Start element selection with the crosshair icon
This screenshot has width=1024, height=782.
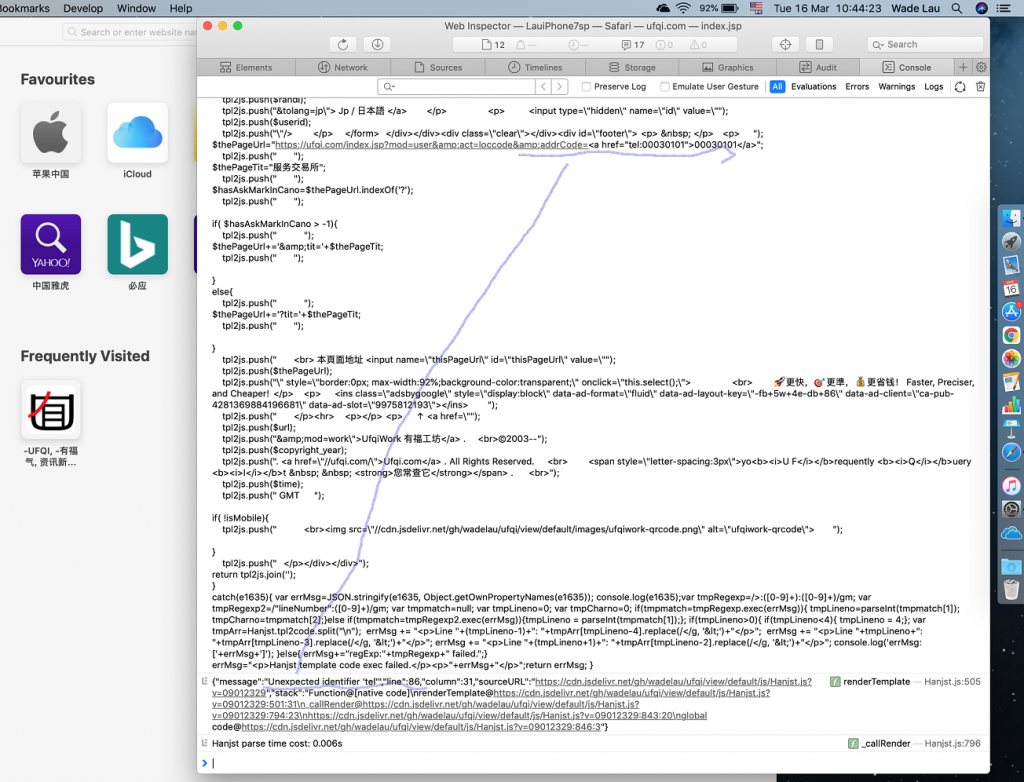[x=786, y=45]
